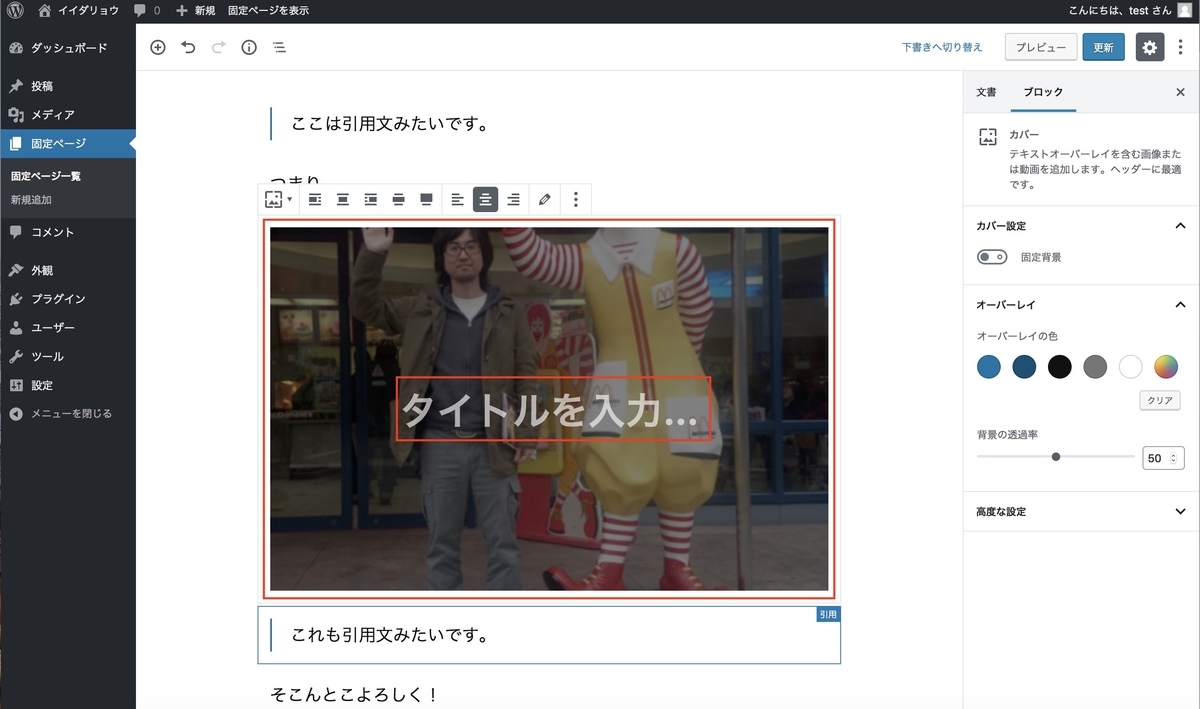This screenshot has height=709, width=1200.
Task: Collapse the カバー設定 panel
Action: coord(1081,226)
